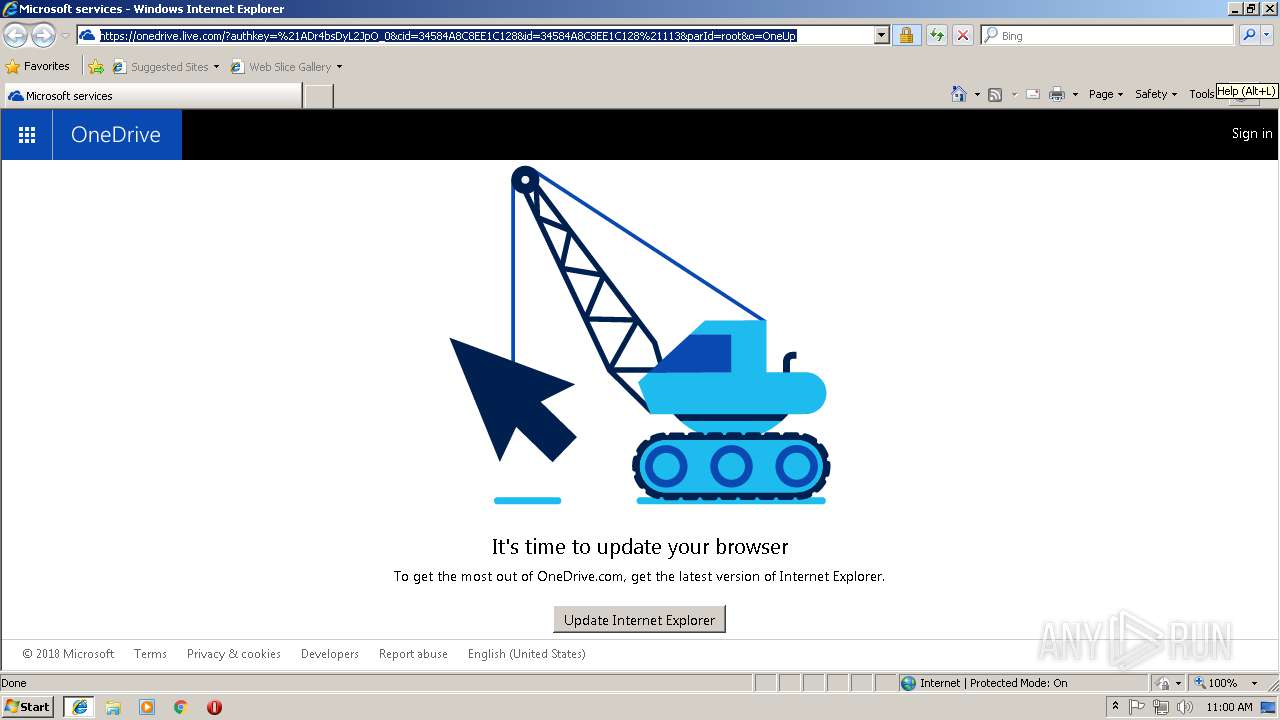Click Update Internet Explorer button
The width and height of the screenshot is (1280, 720).
(639, 620)
